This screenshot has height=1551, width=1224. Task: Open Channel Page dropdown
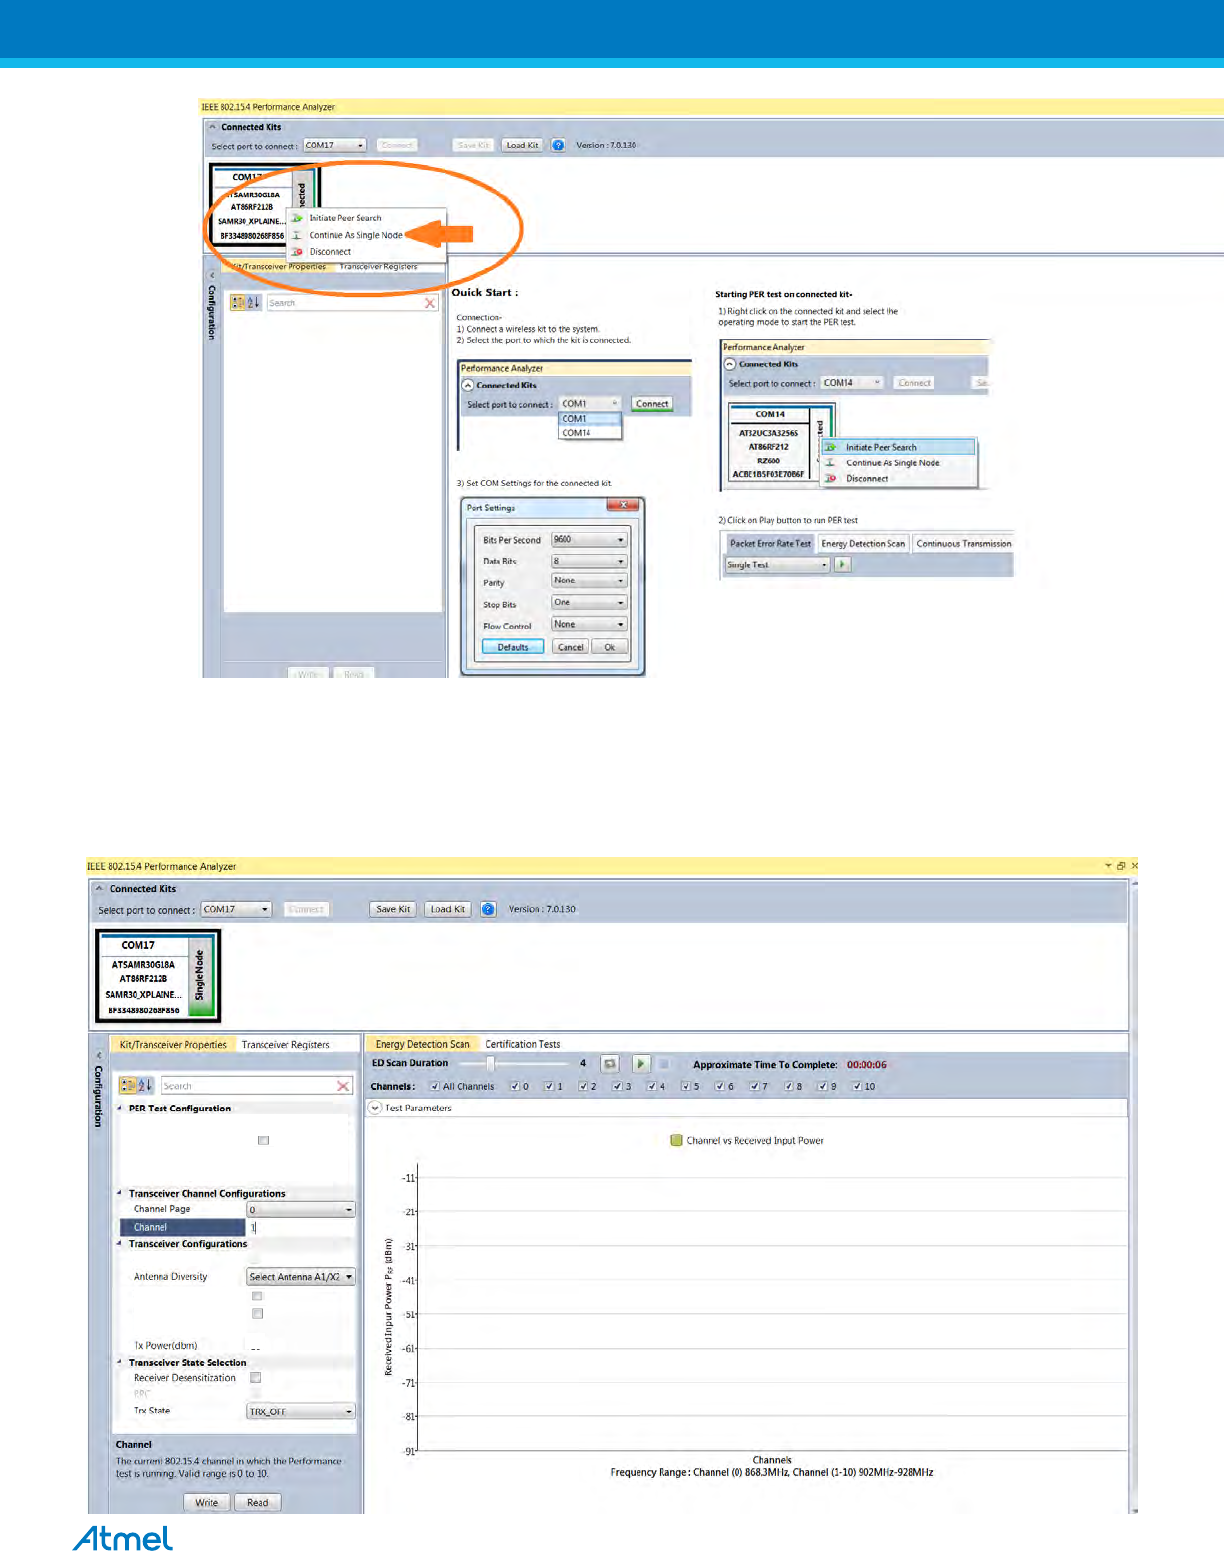pyautogui.click(x=301, y=1209)
